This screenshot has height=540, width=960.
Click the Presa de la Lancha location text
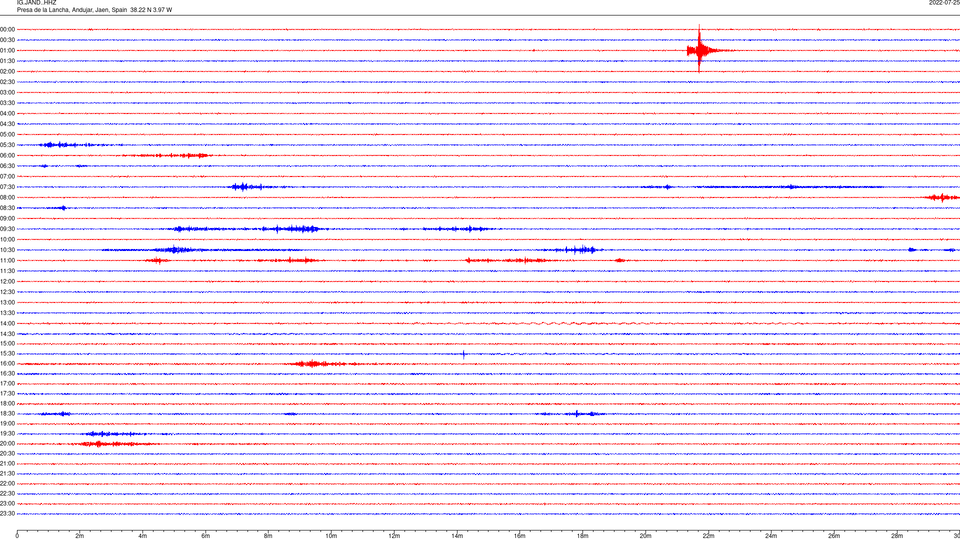(94, 10)
